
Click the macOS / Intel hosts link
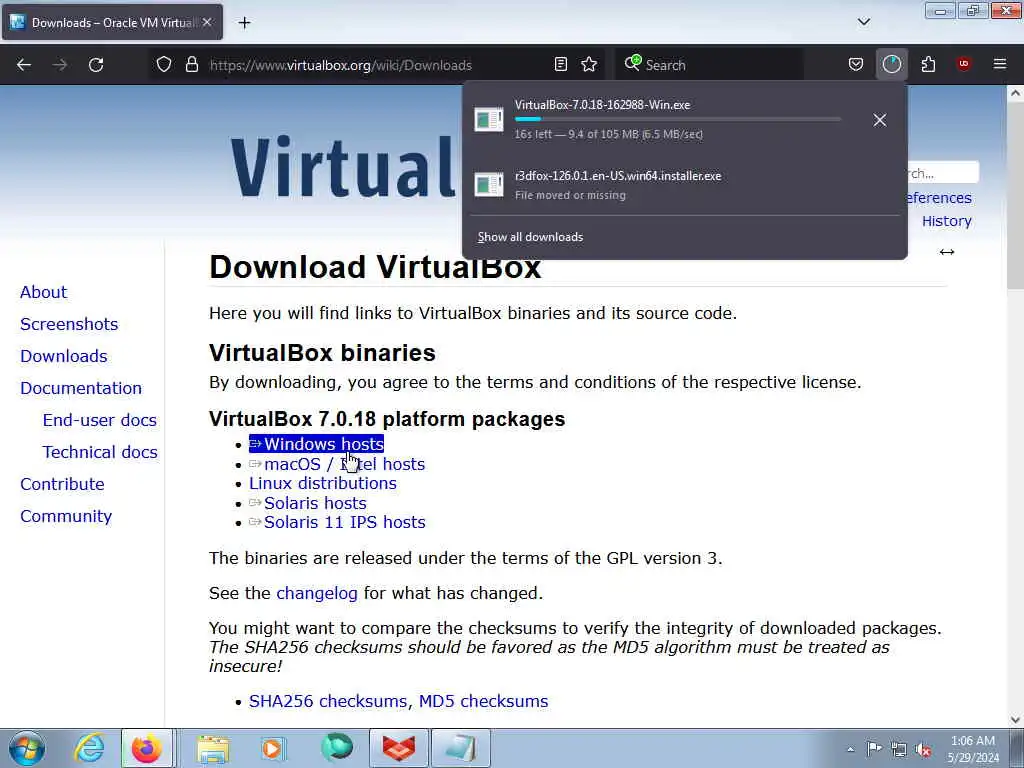(337, 464)
